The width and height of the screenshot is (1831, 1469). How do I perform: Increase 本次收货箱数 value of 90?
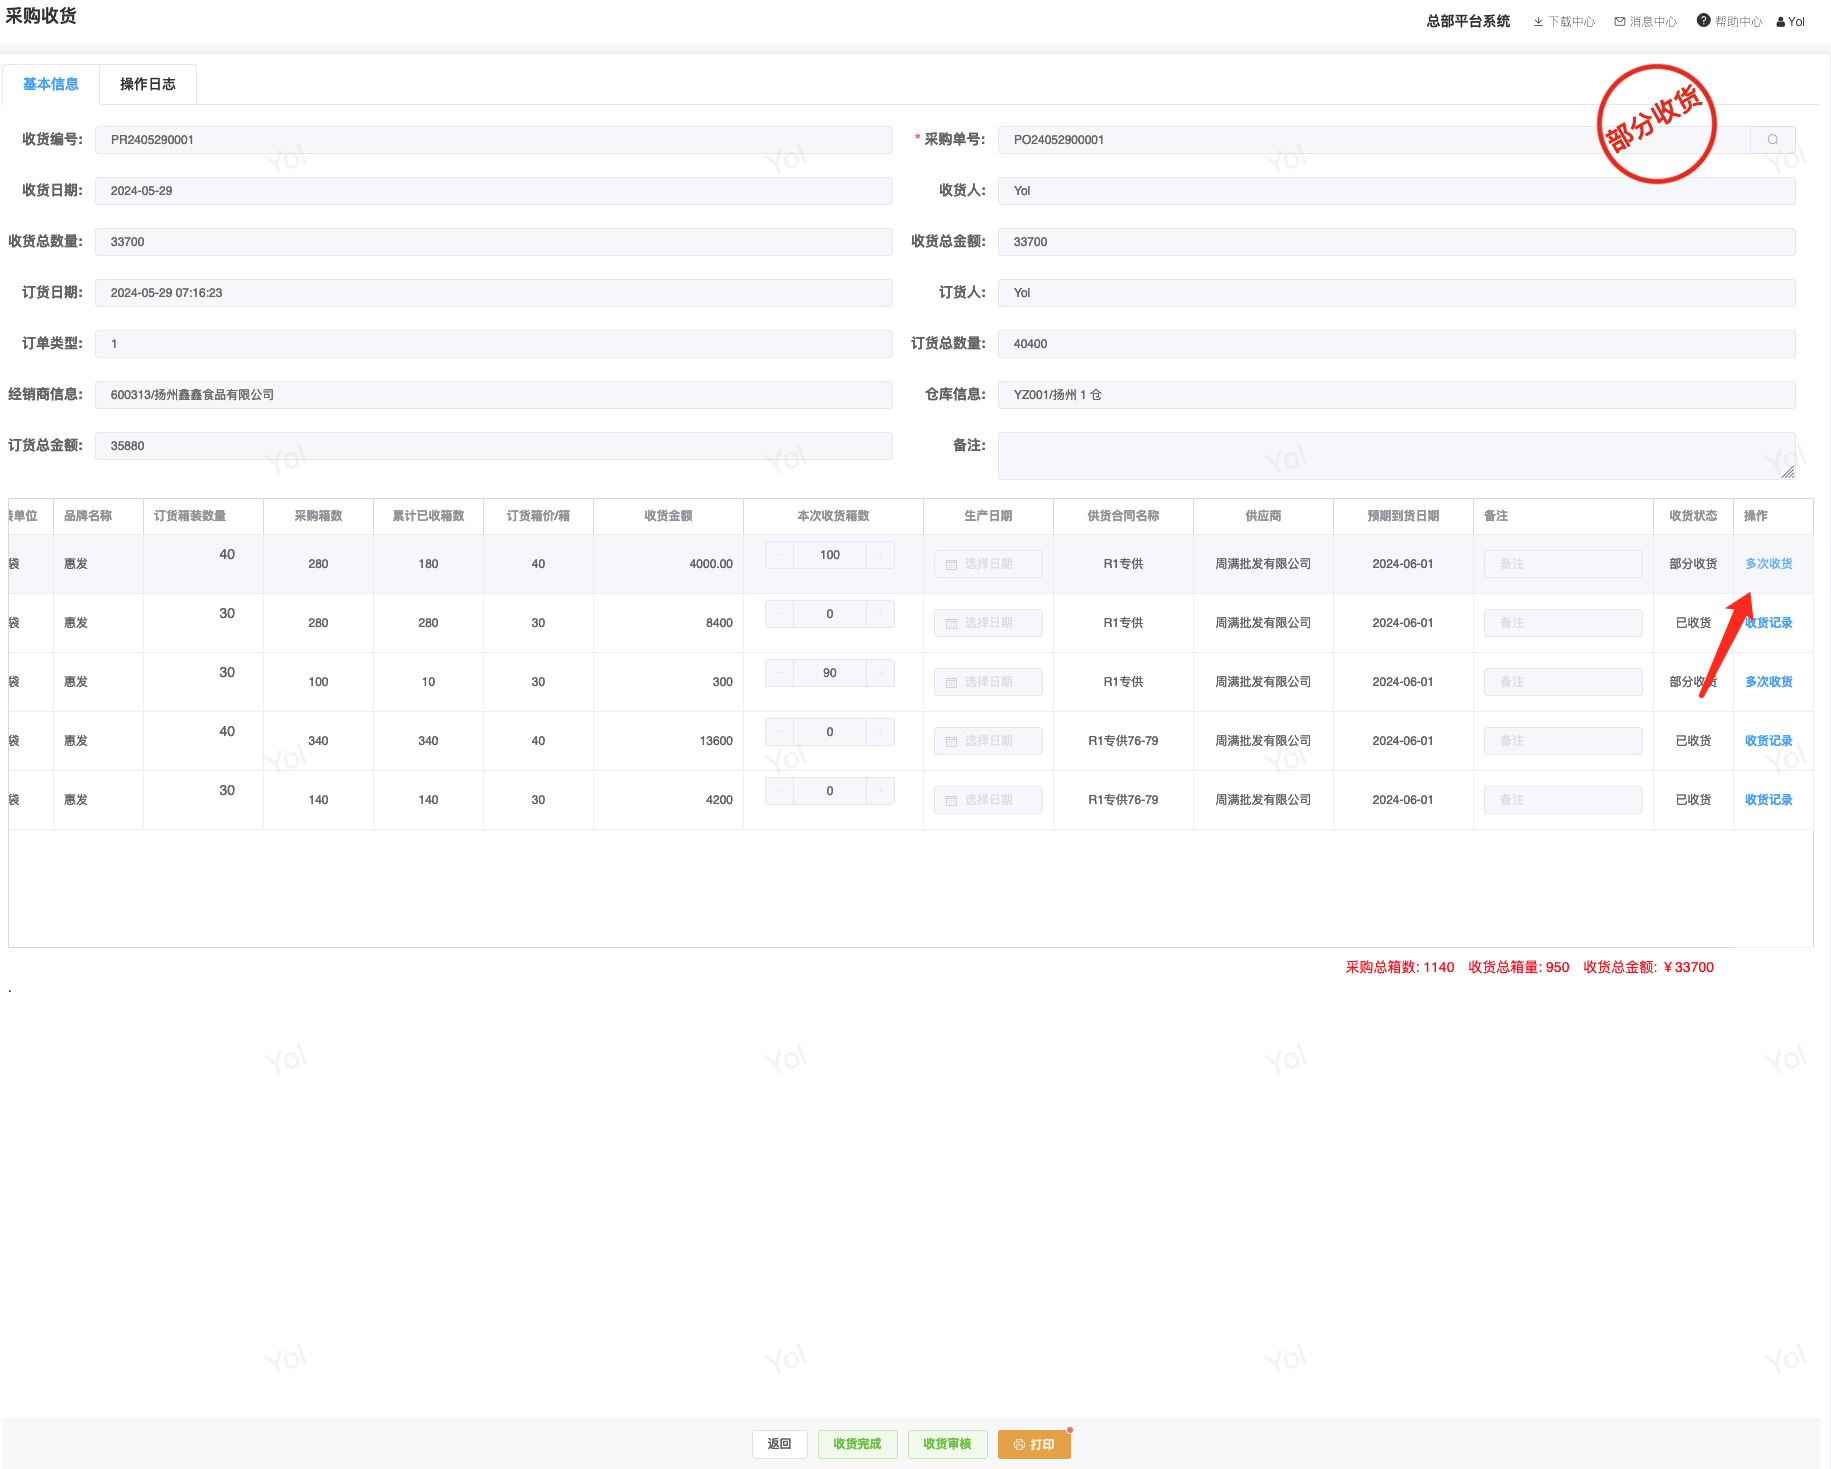click(x=880, y=673)
